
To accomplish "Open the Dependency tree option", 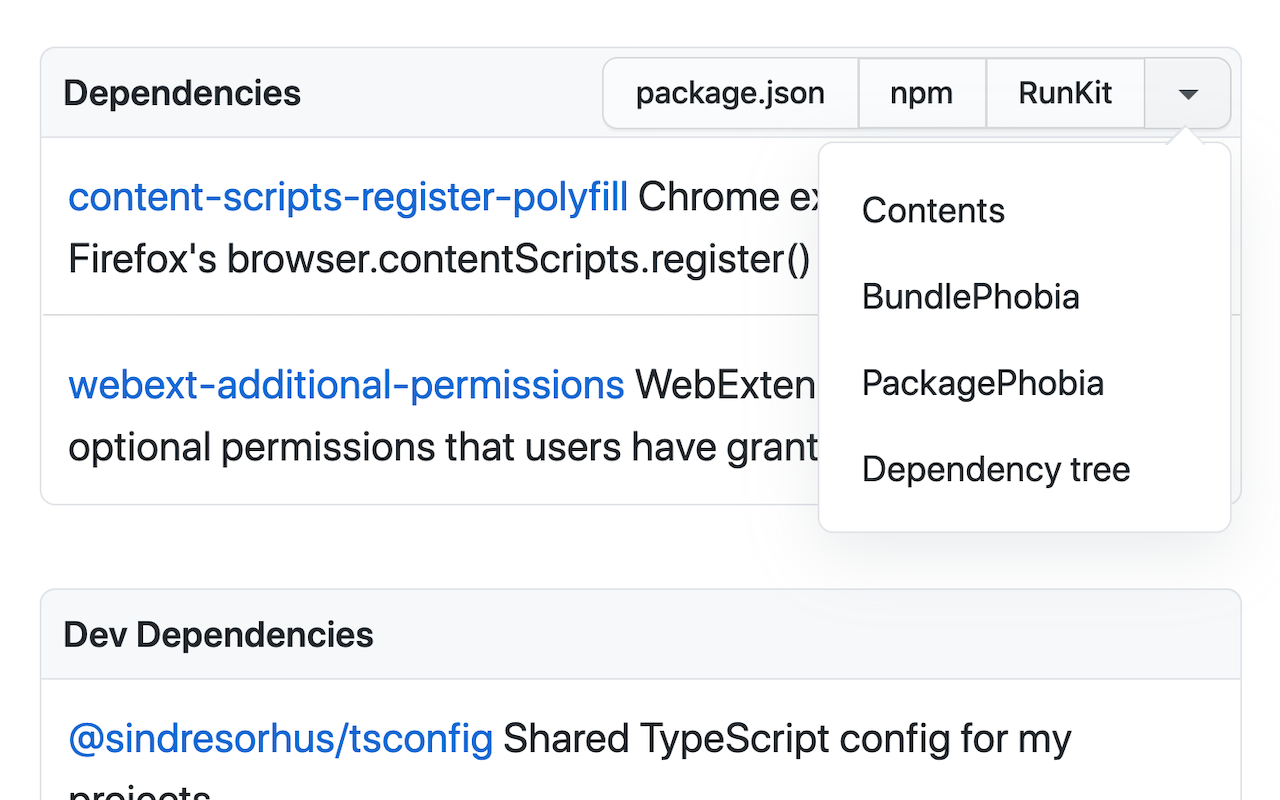I will 995,468.
